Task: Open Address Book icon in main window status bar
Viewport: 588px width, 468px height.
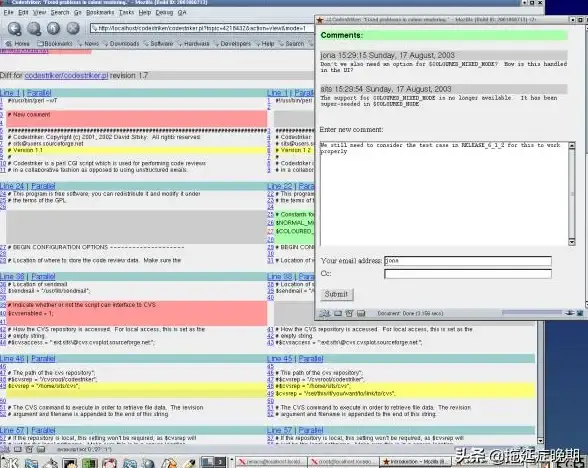Action: [41, 449]
